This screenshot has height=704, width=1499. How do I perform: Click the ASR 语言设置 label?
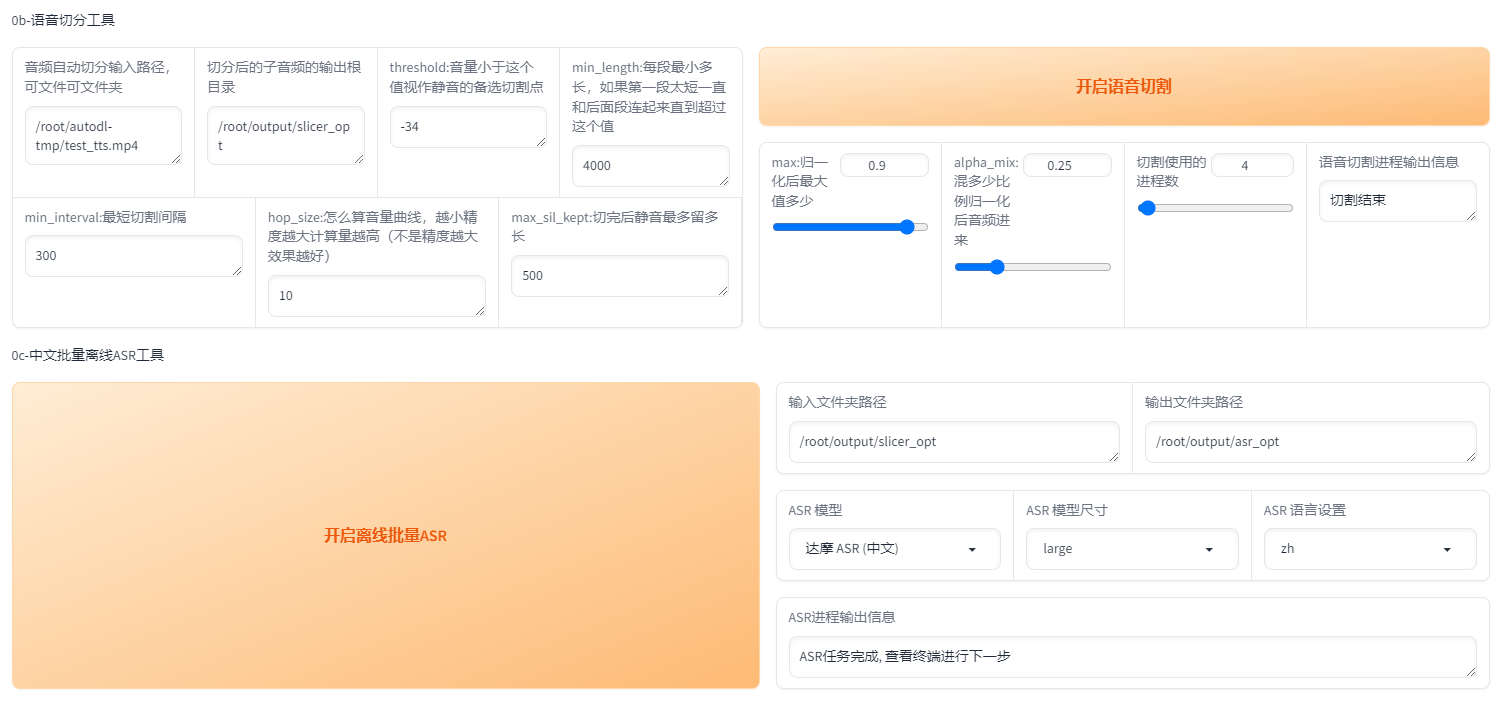point(1305,510)
